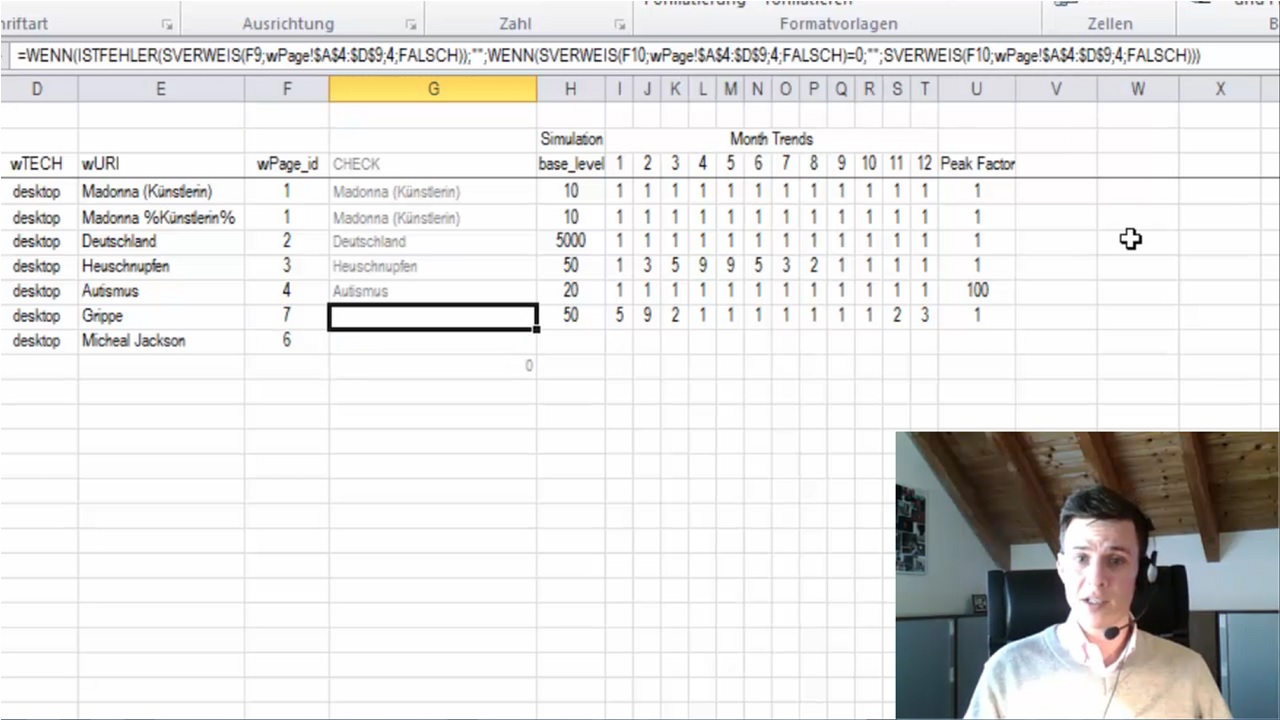Click month header 11
Screen dimensions: 1280x720
(897, 164)
